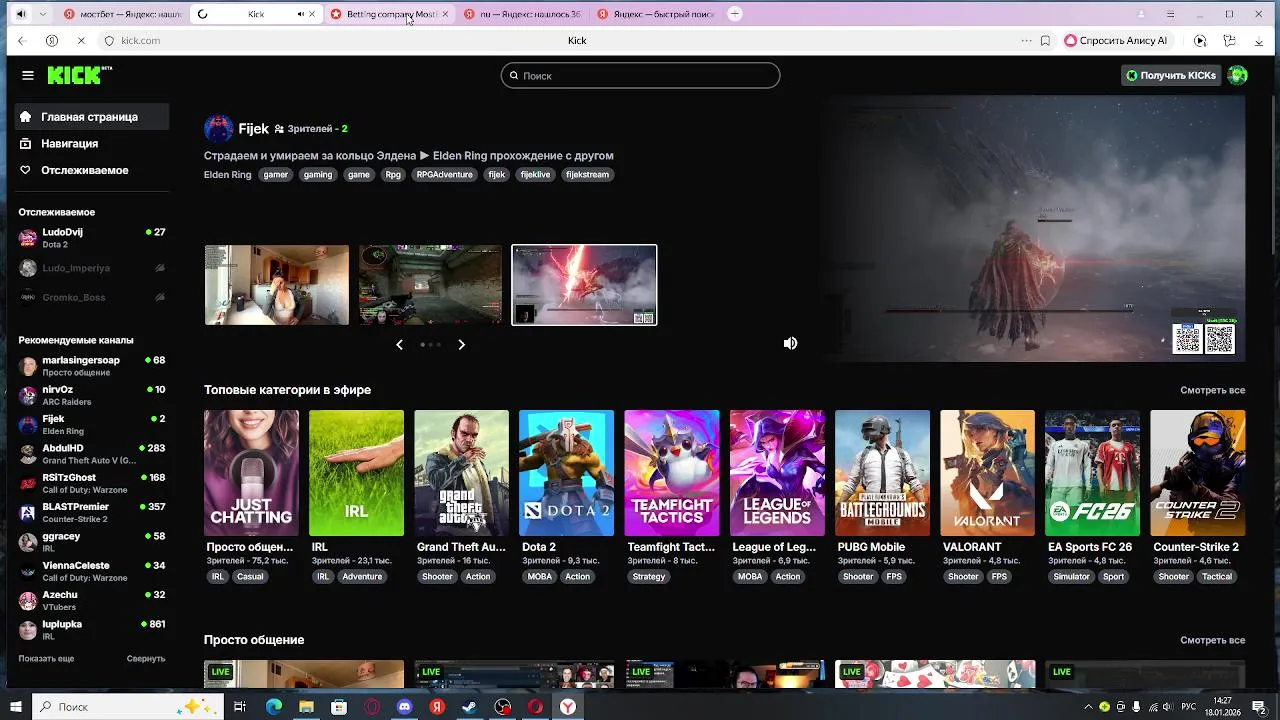Click the Fijek streamer name
This screenshot has width=1280, height=720.
click(254, 129)
